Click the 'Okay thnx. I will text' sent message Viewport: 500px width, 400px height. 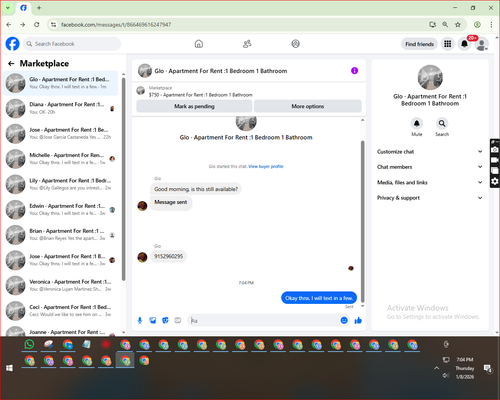coord(319,298)
